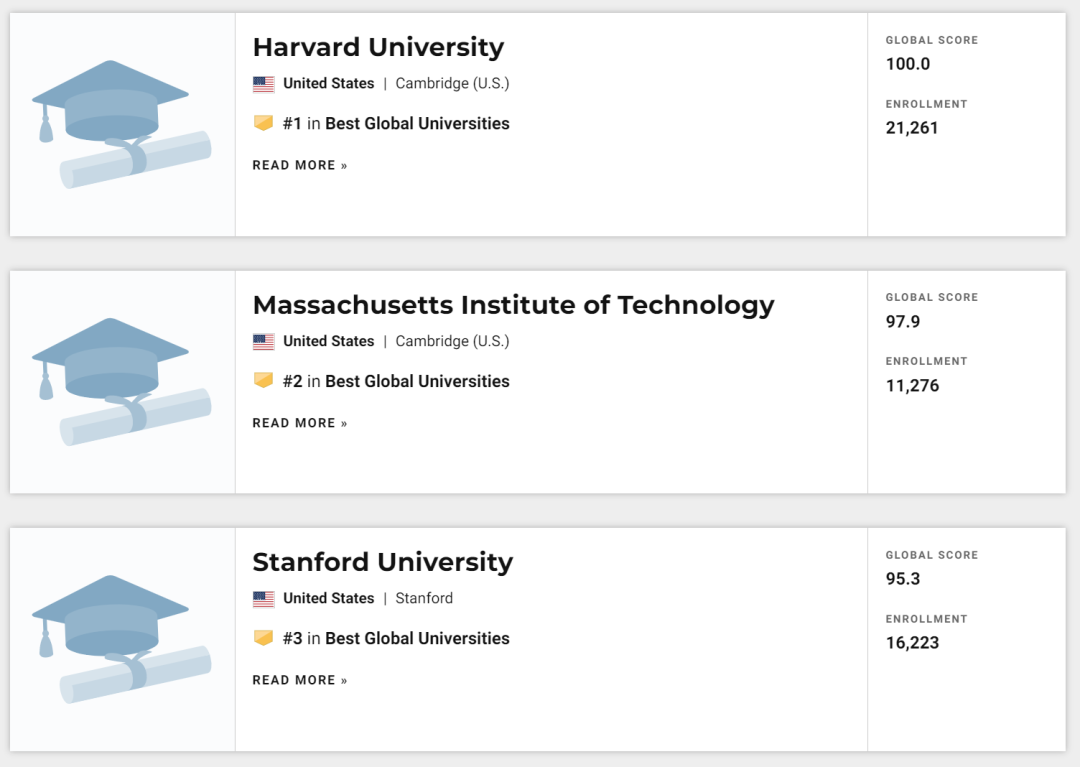Click the #3 ranking badge icon
The width and height of the screenshot is (1080, 767).
coord(263,638)
